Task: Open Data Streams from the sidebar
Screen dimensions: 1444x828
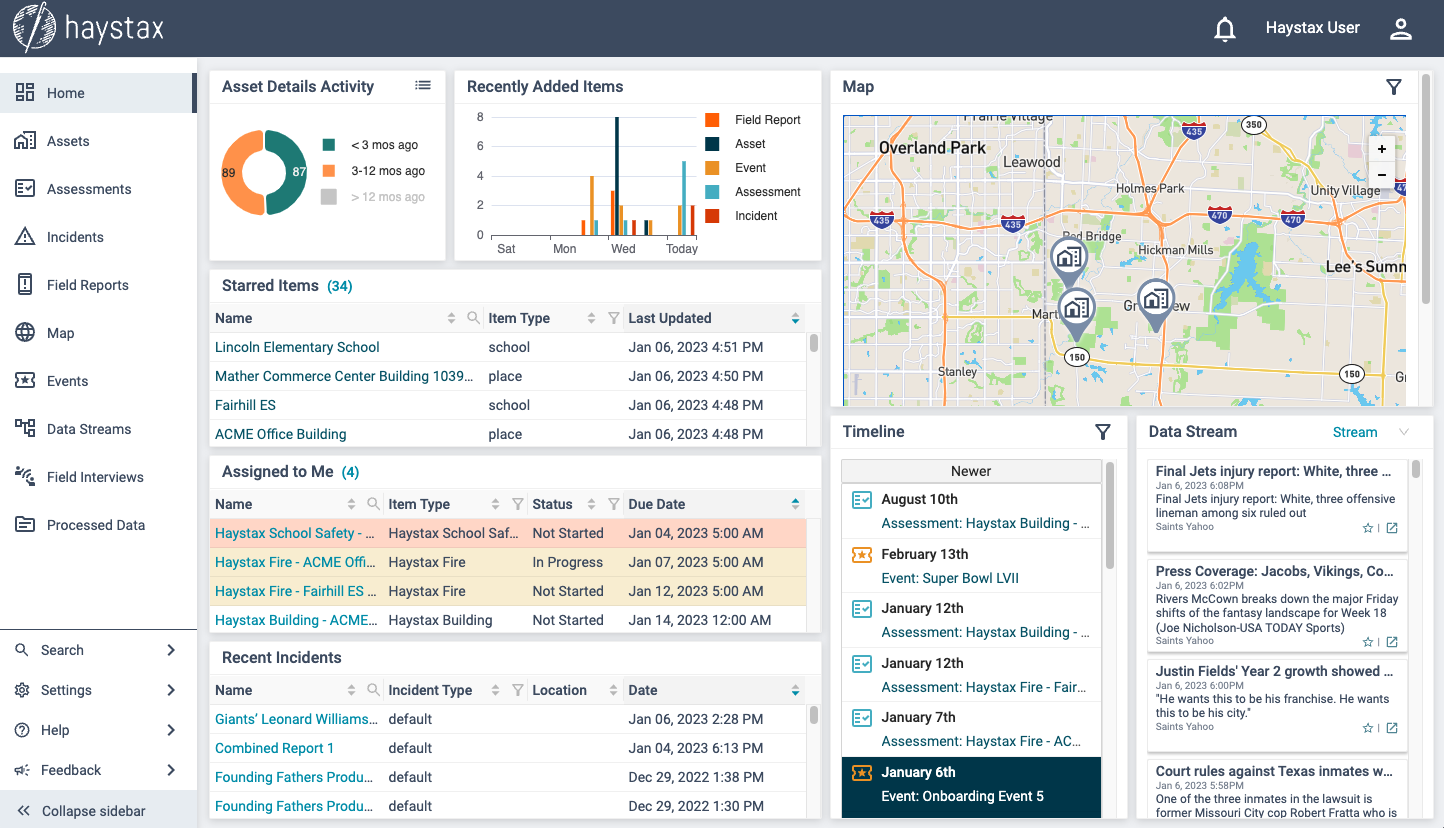Action: pos(89,429)
